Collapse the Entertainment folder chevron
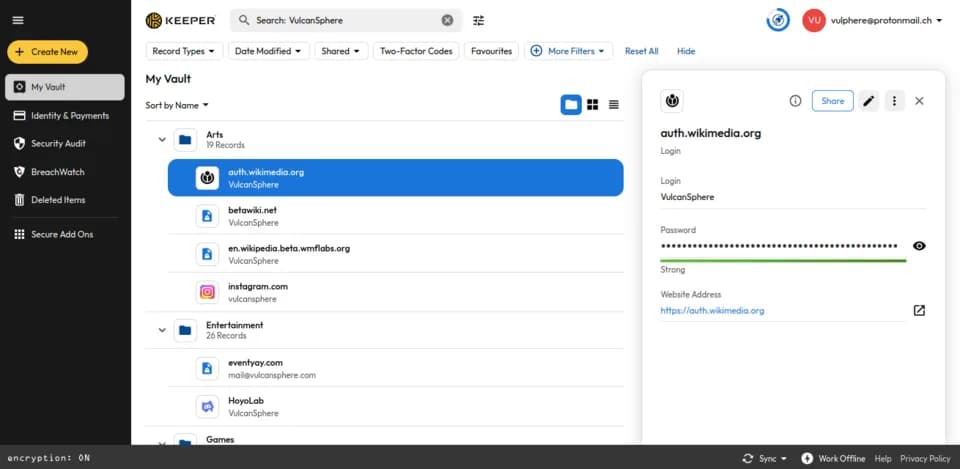The width and height of the screenshot is (960, 469). tap(162, 330)
